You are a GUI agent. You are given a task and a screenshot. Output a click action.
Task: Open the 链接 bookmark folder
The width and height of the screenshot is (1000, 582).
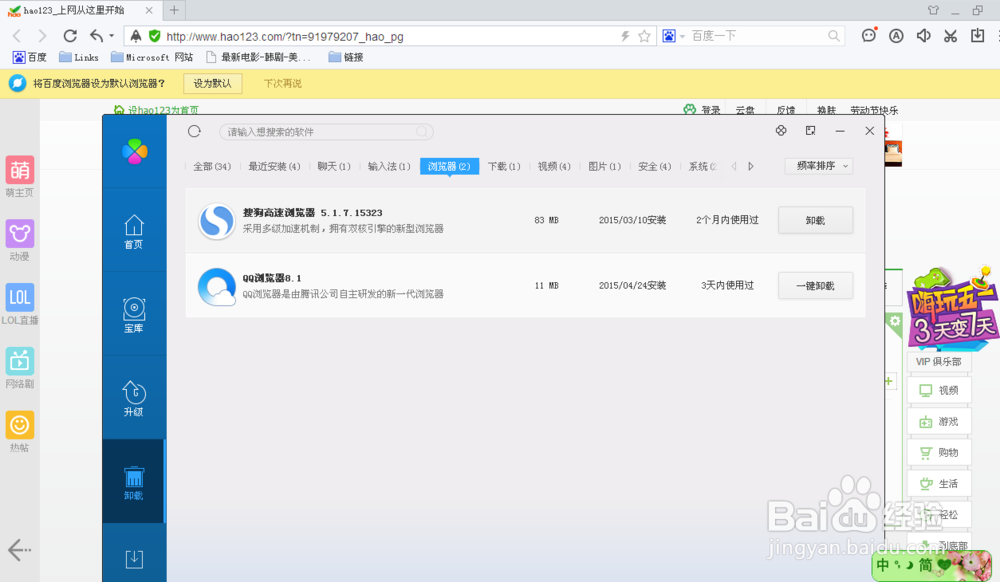[346, 57]
